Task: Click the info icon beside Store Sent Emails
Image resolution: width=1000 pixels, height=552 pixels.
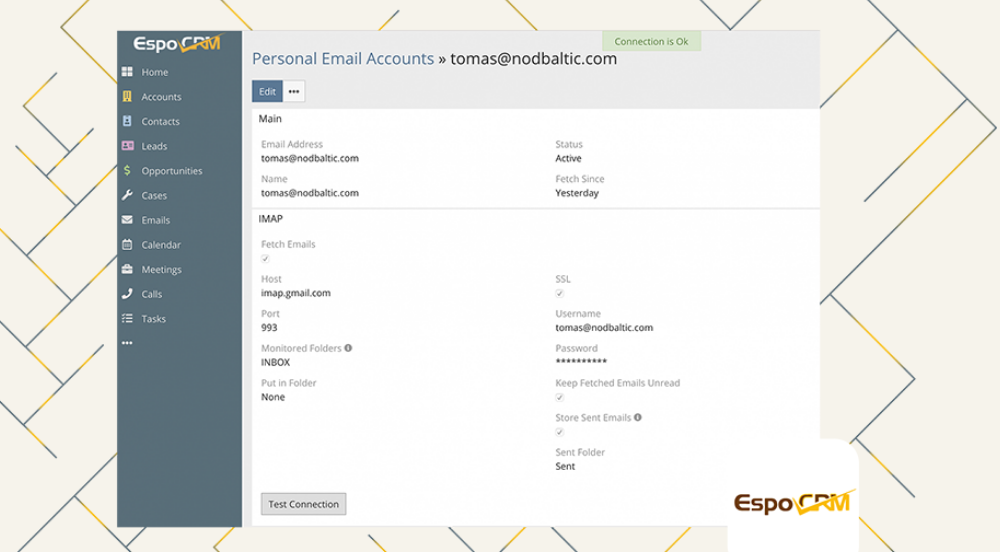Action: 638,418
